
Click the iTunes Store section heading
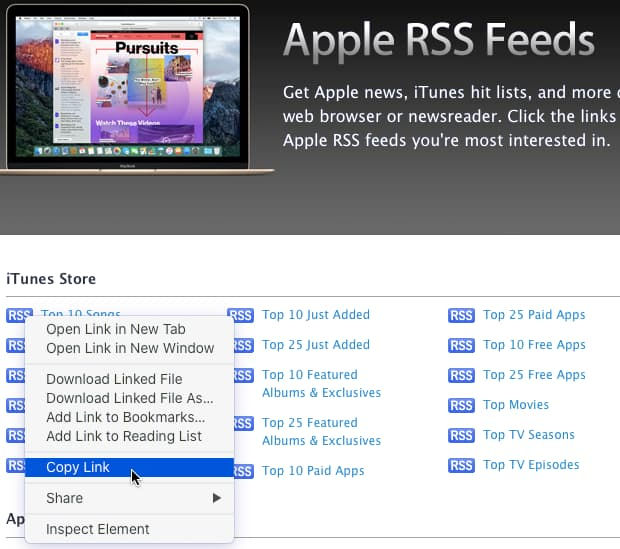click(51, 279)
